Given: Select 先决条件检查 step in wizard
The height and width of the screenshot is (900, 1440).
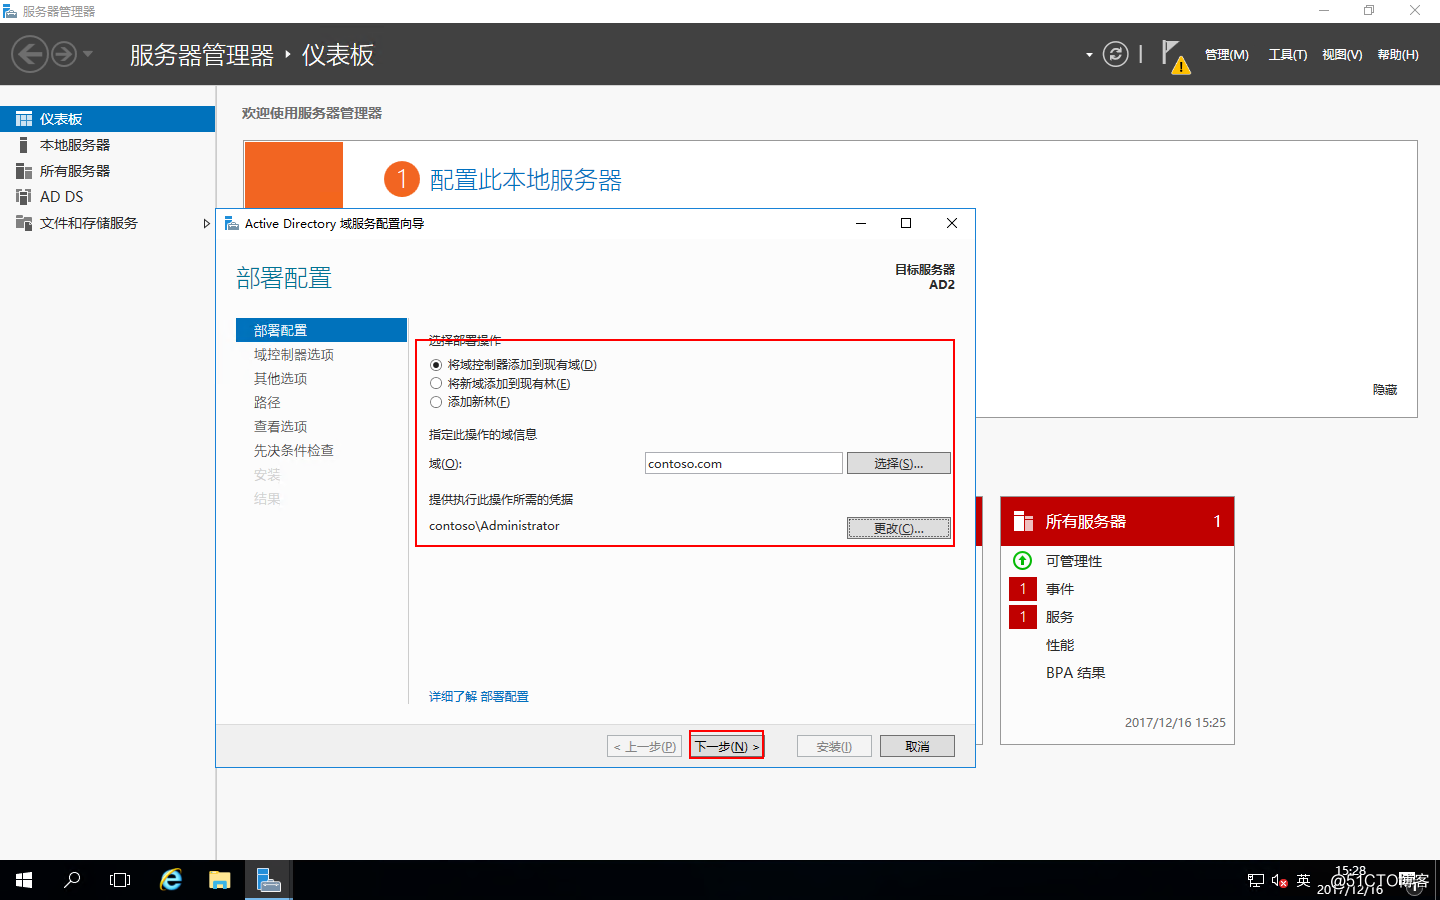Looking at the screenshot, I should click(x=294, y=451).
